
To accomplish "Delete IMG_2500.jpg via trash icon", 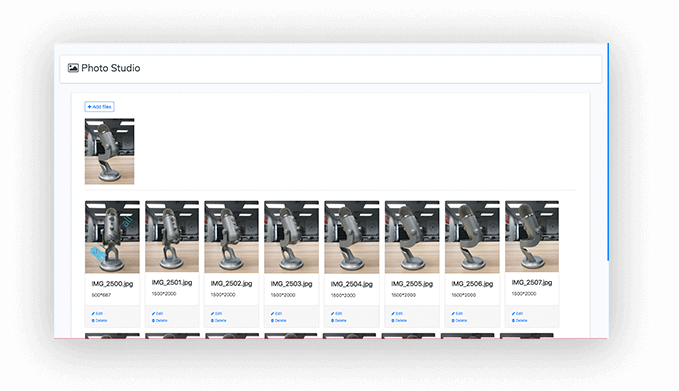I will click(93, 320).
